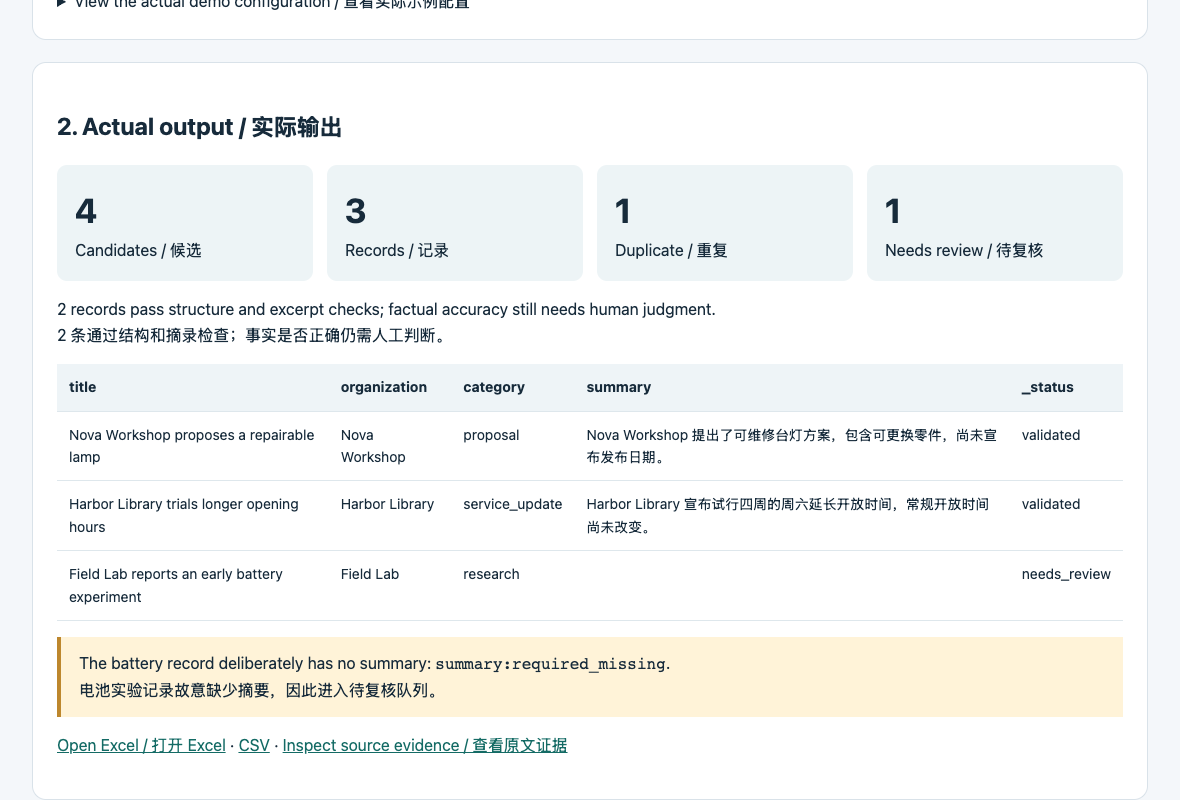Click the '2. Actual output / 实际输出' heading
This screenshot has width=1180, height=800.
point(199,127)
